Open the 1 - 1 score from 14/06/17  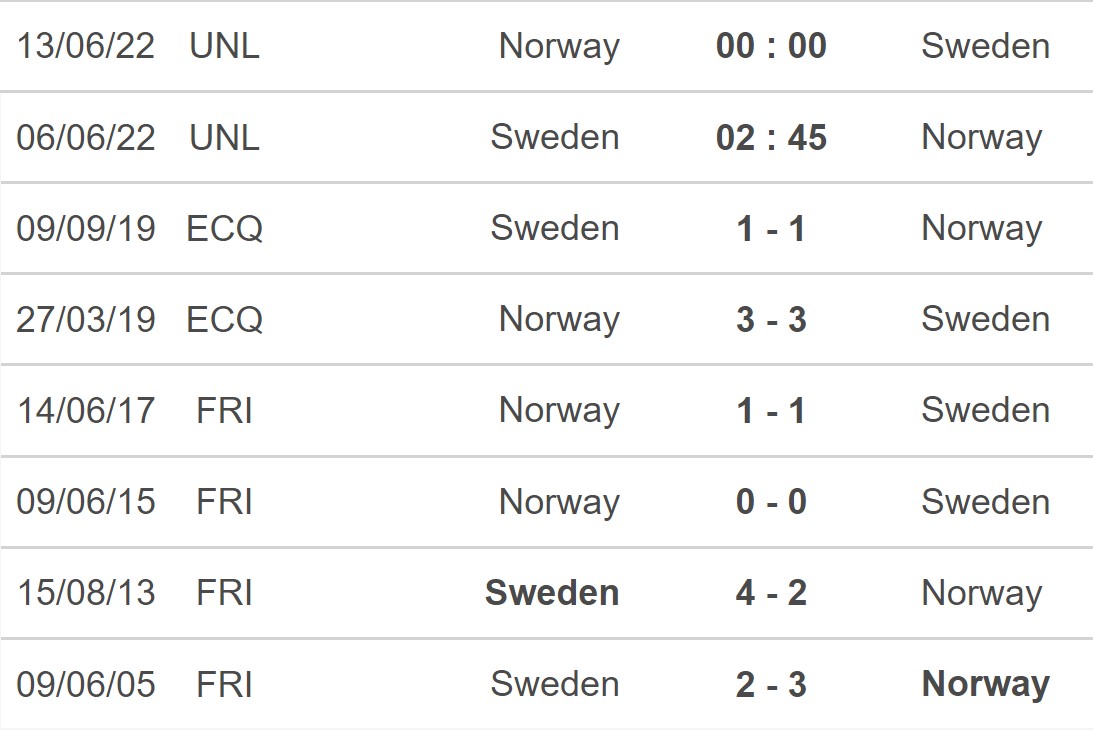[x=771, y=411]
